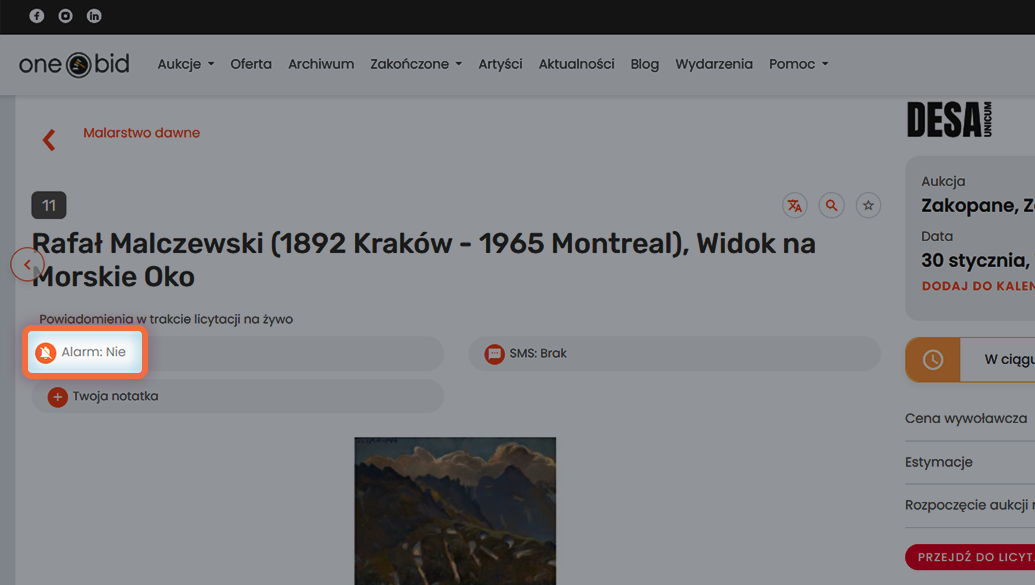Viewport: 1035px width, 585px height.
Task: Click the Cena wywoławcza label
Action: 966,419
